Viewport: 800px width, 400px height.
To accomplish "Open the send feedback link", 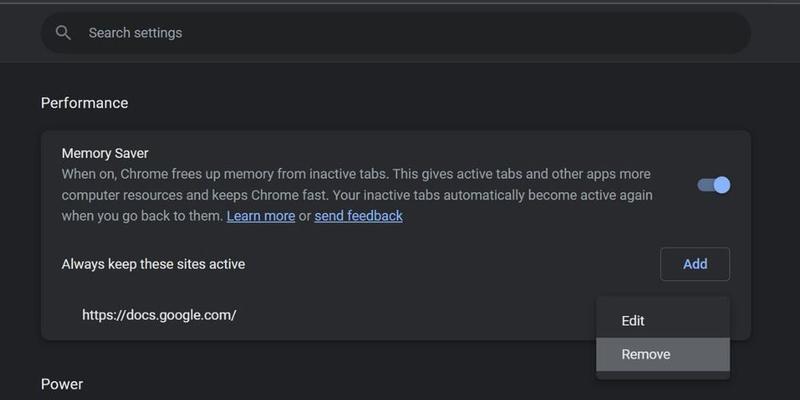I will 358,216.
